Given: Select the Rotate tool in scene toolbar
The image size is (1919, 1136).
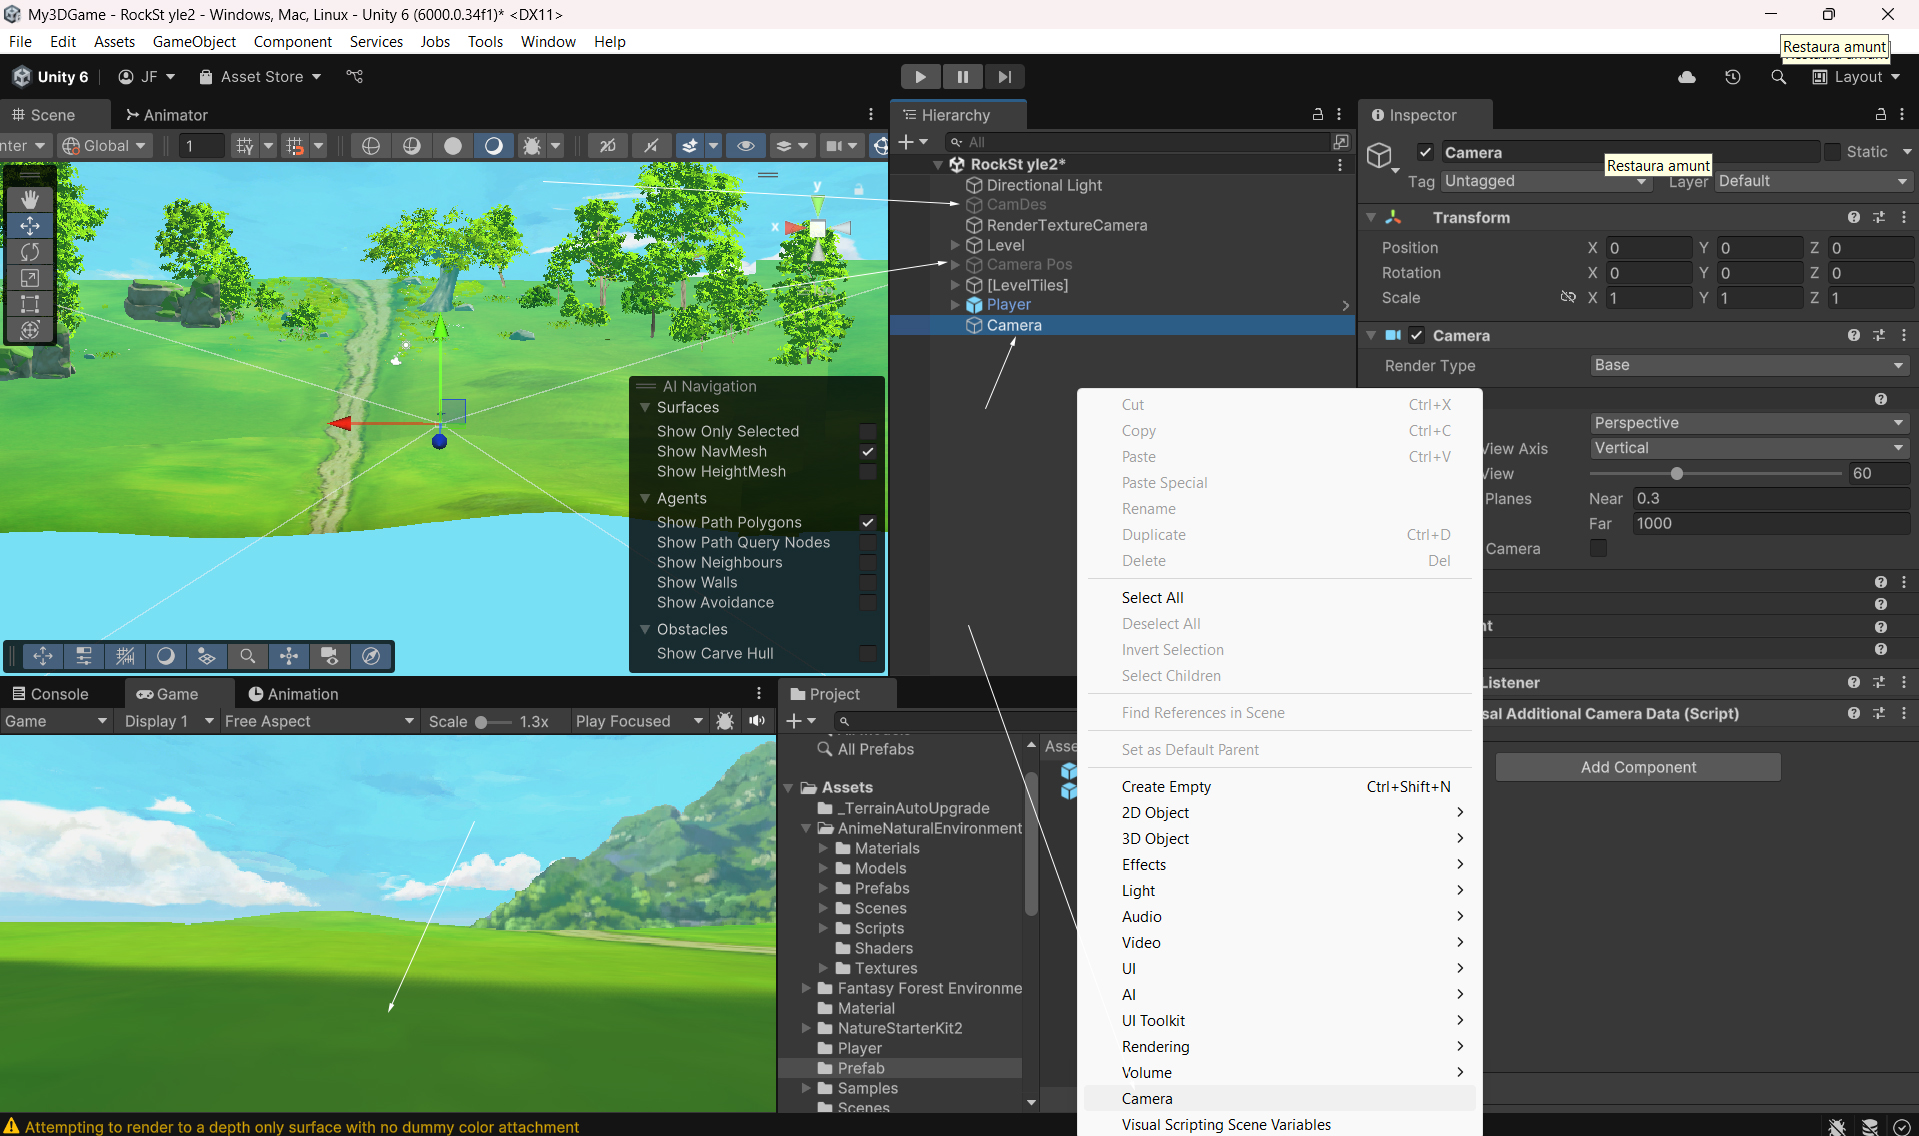Looking at the screenshot, I should coord(30,252).
